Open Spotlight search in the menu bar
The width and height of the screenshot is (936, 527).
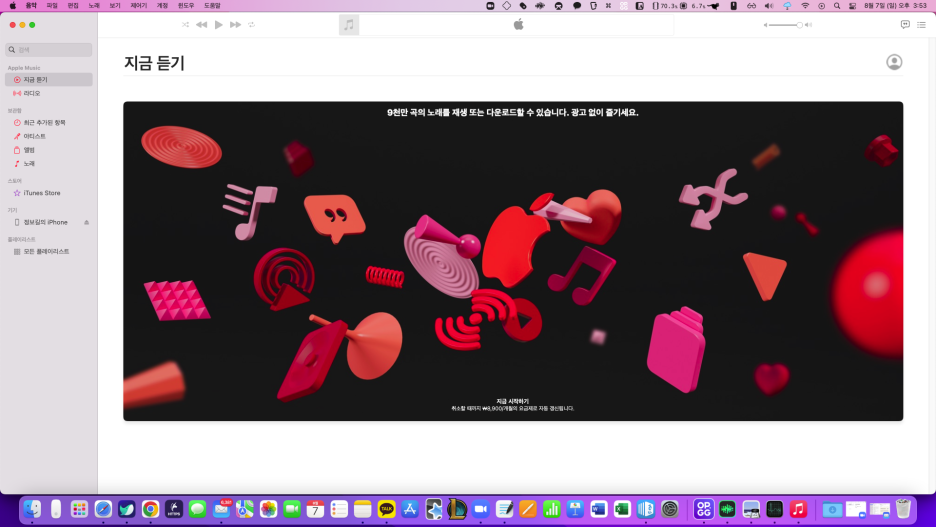click(x=837, y=5)
